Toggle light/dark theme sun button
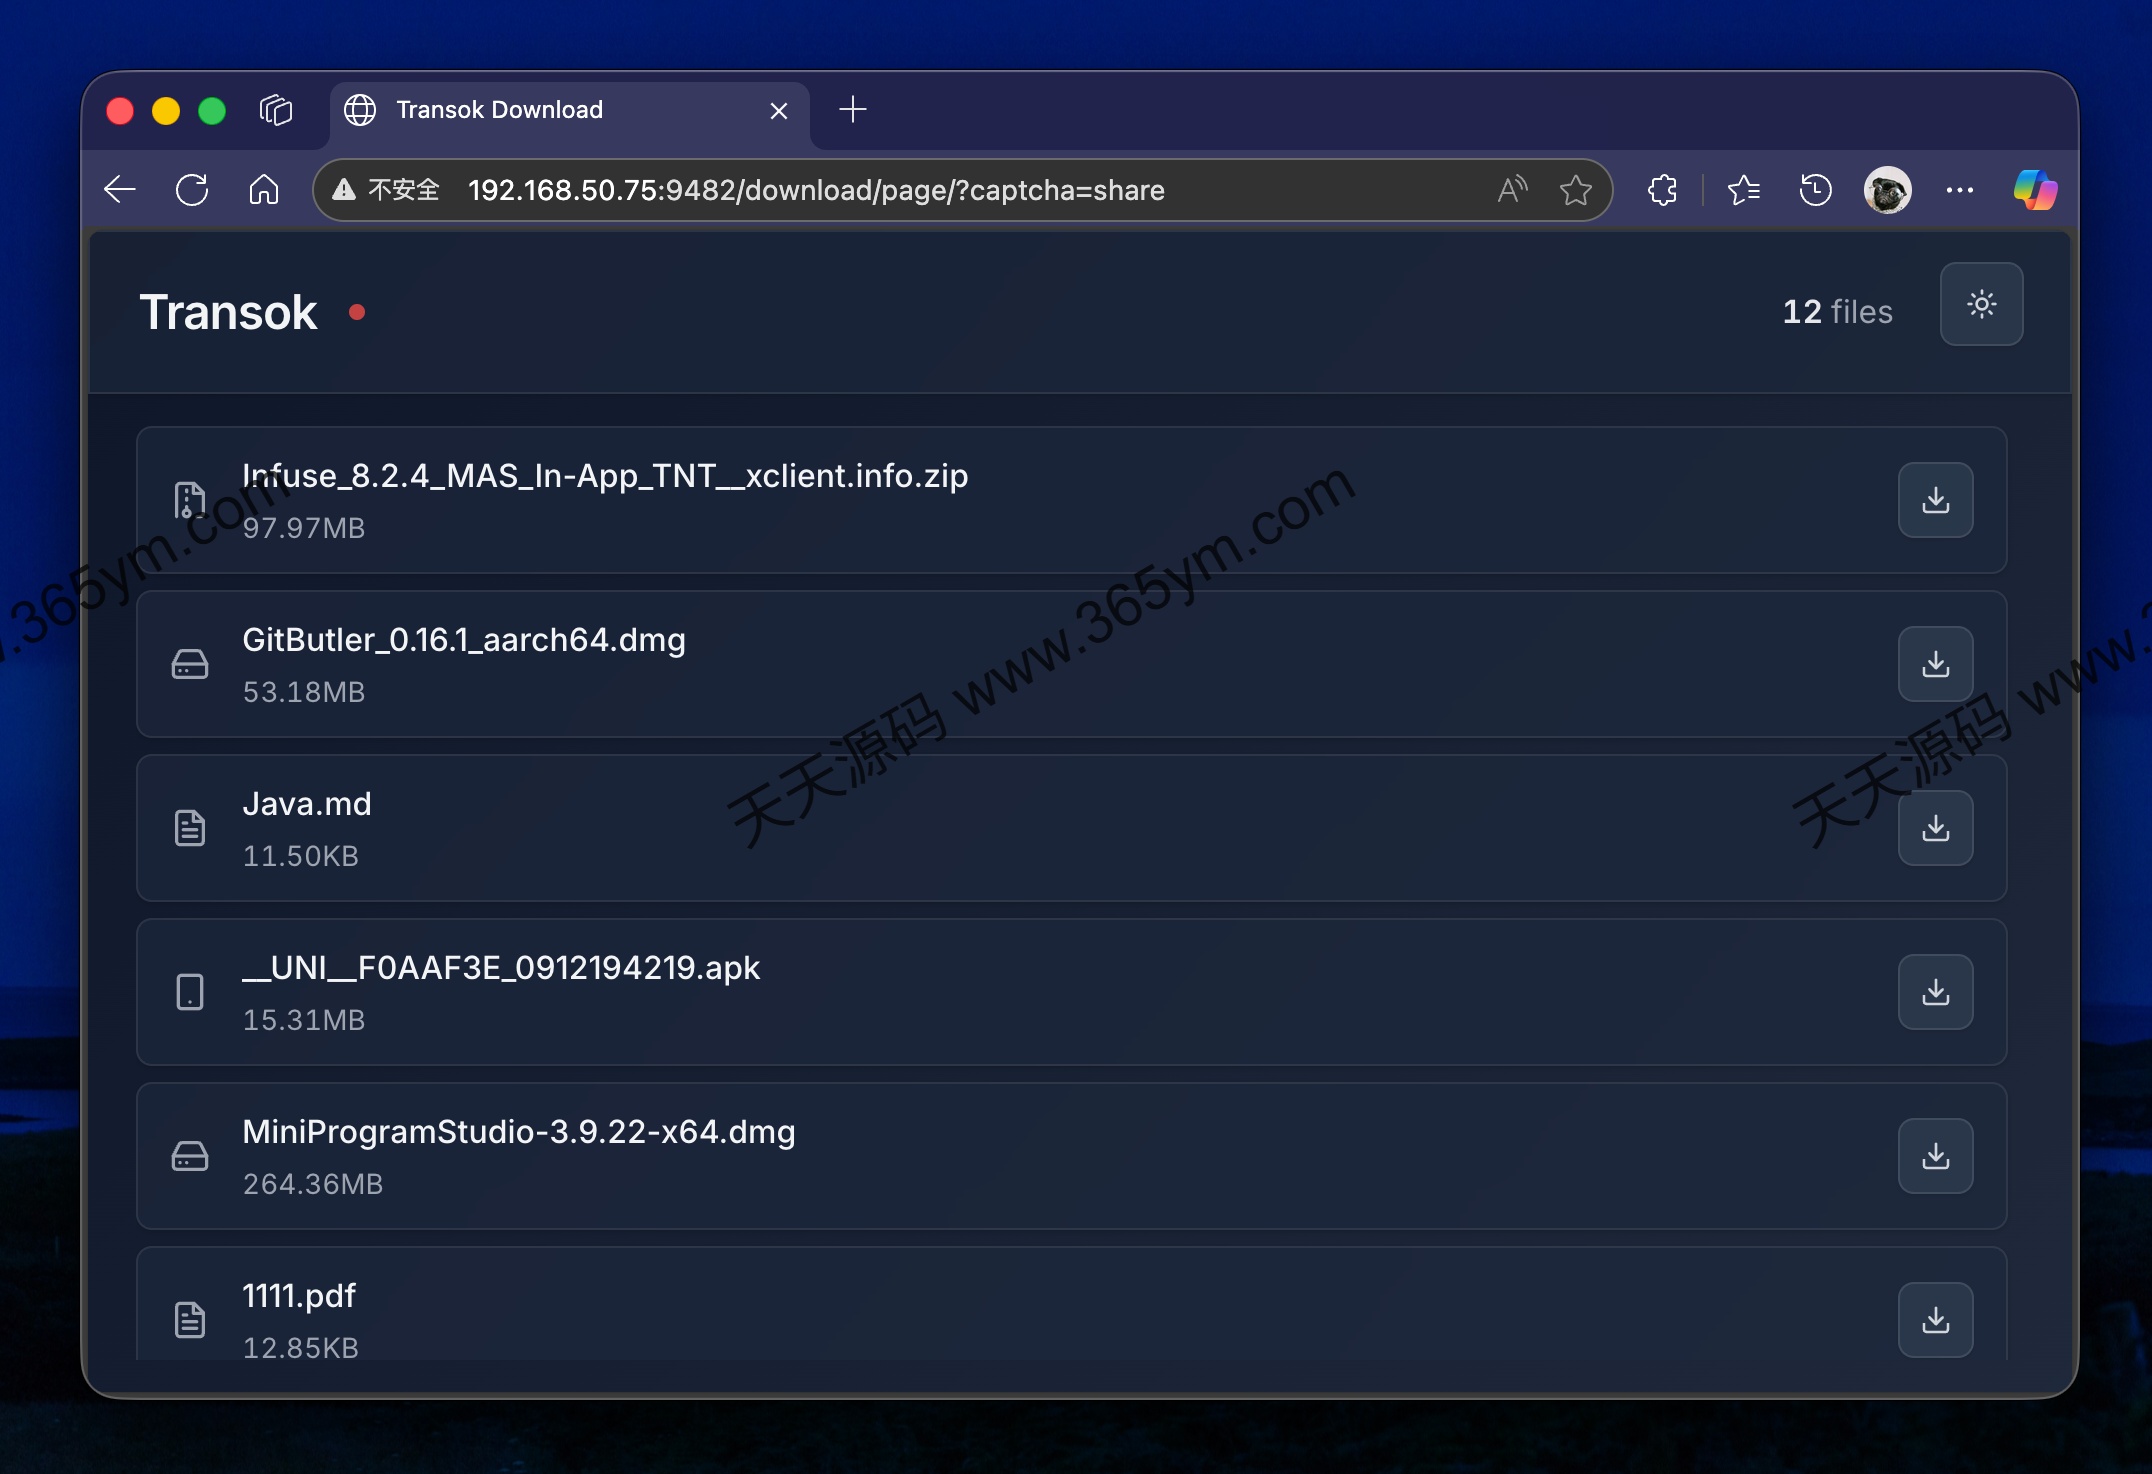Viewport: 2152px width, 1474px height. pyautogui.click(x=1980, y=305)
